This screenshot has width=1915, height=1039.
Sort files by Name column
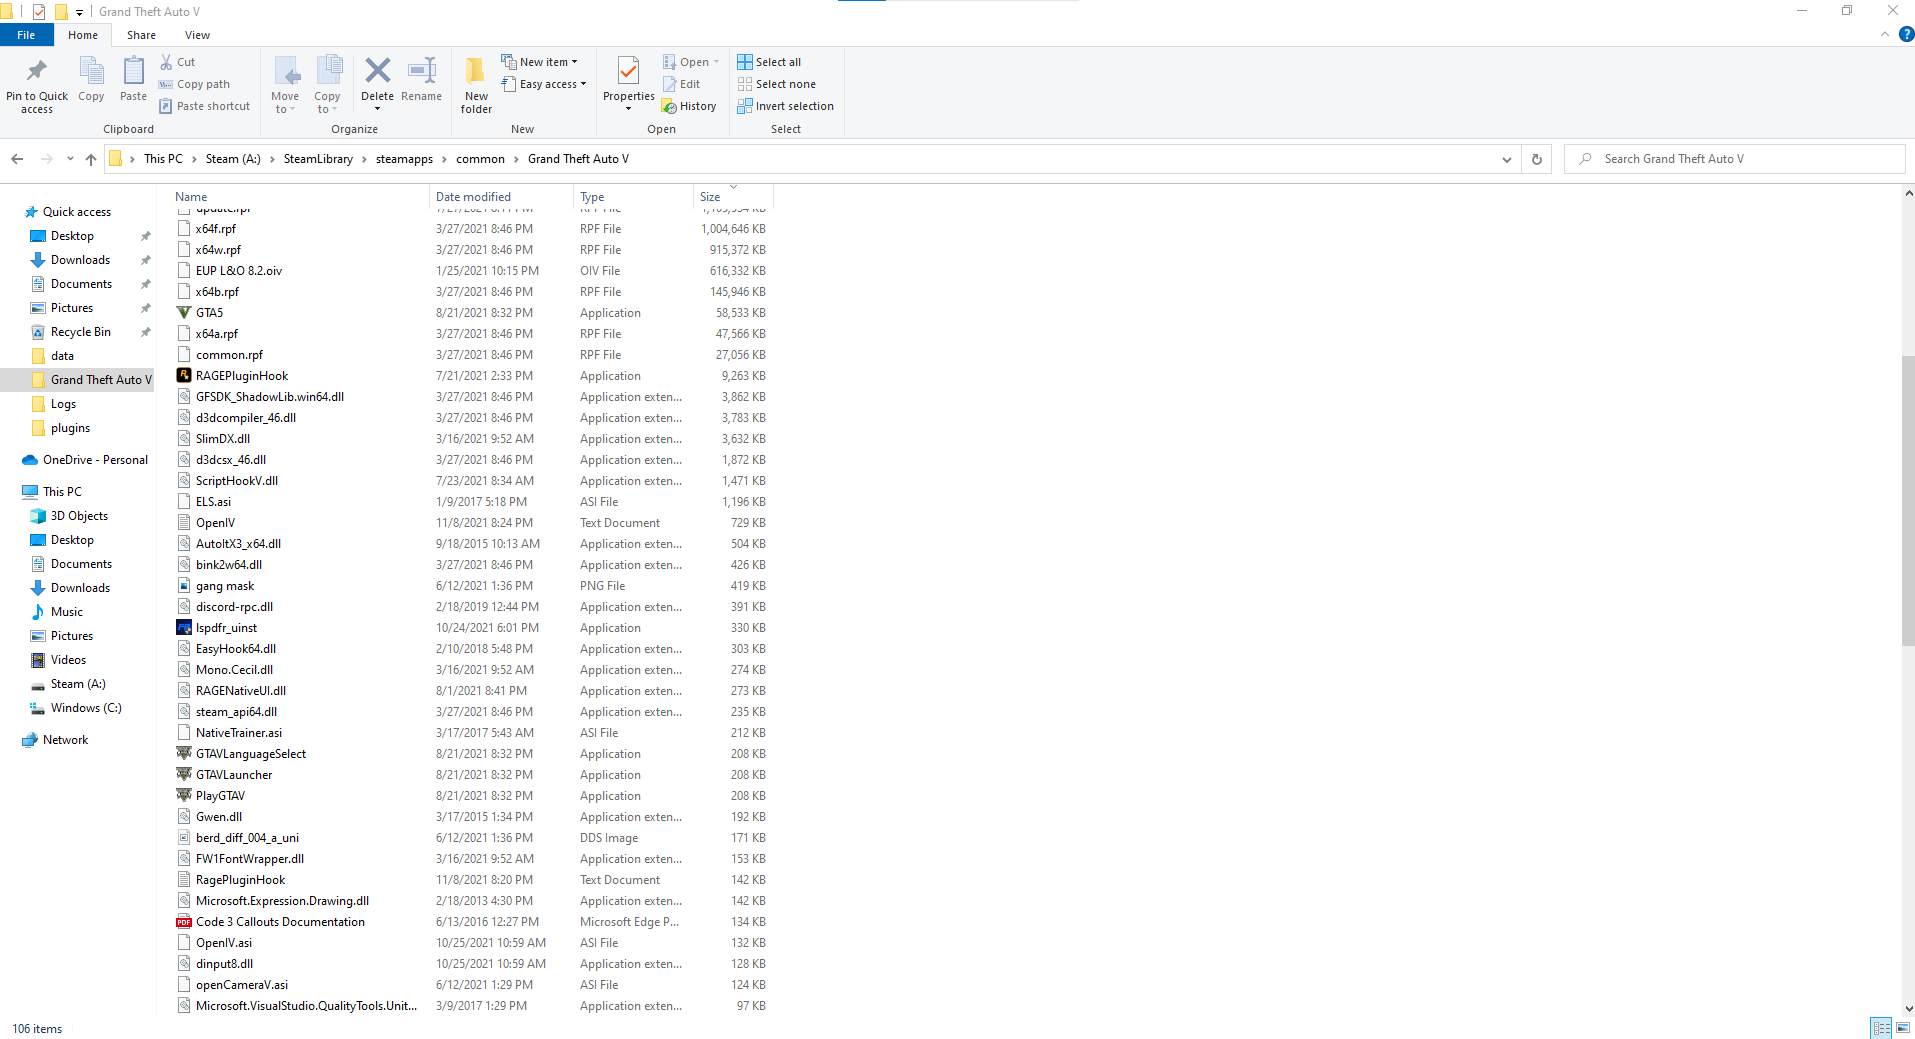click(x=300, y=197)
